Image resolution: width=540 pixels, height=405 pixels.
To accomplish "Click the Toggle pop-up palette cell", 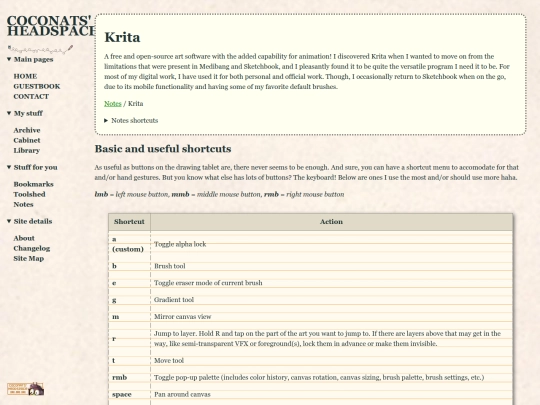I will tap(331, 377).
